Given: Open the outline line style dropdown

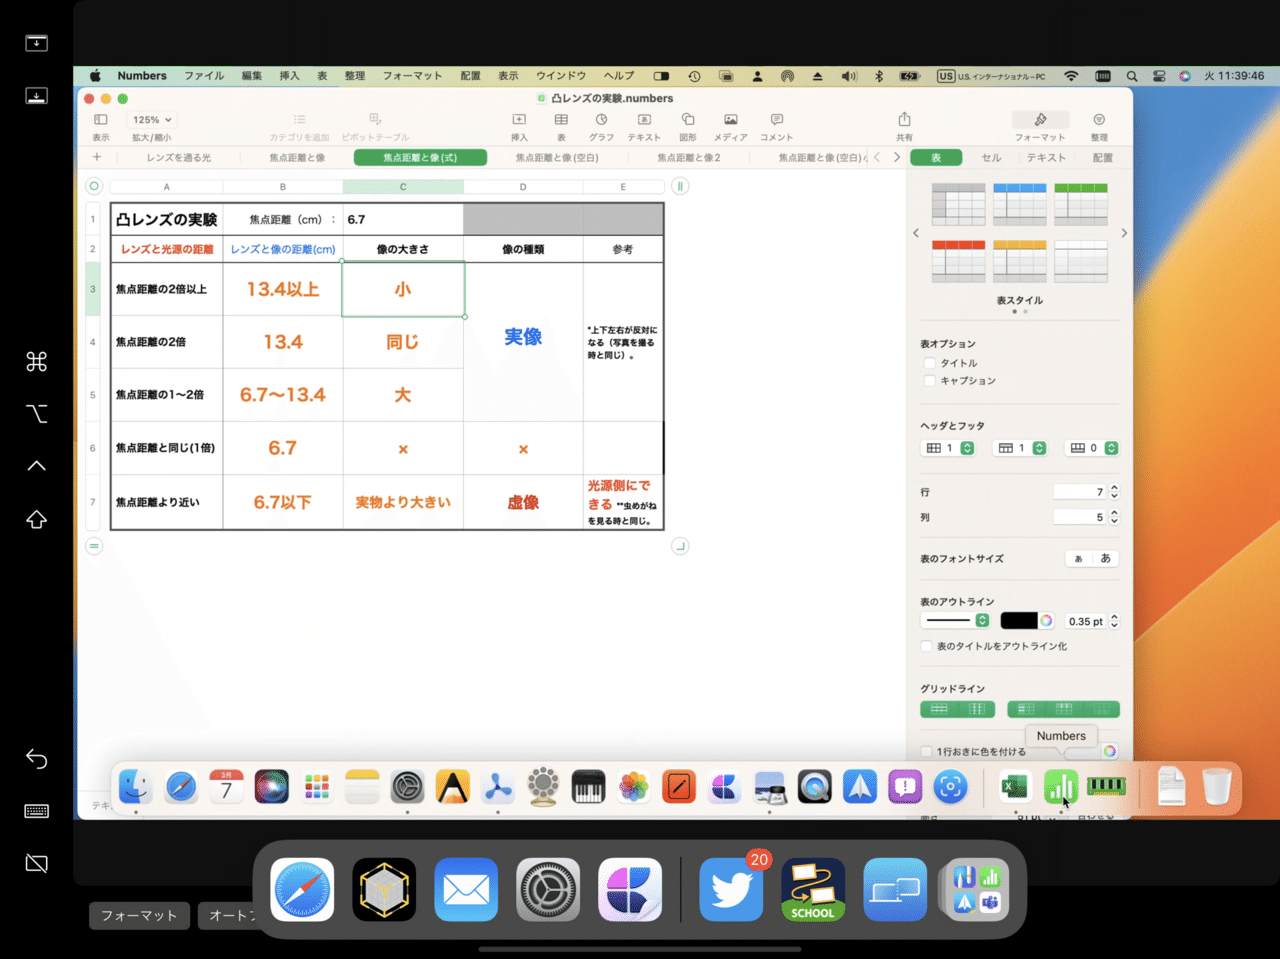Looking at the screenshot, I should 956,621.
